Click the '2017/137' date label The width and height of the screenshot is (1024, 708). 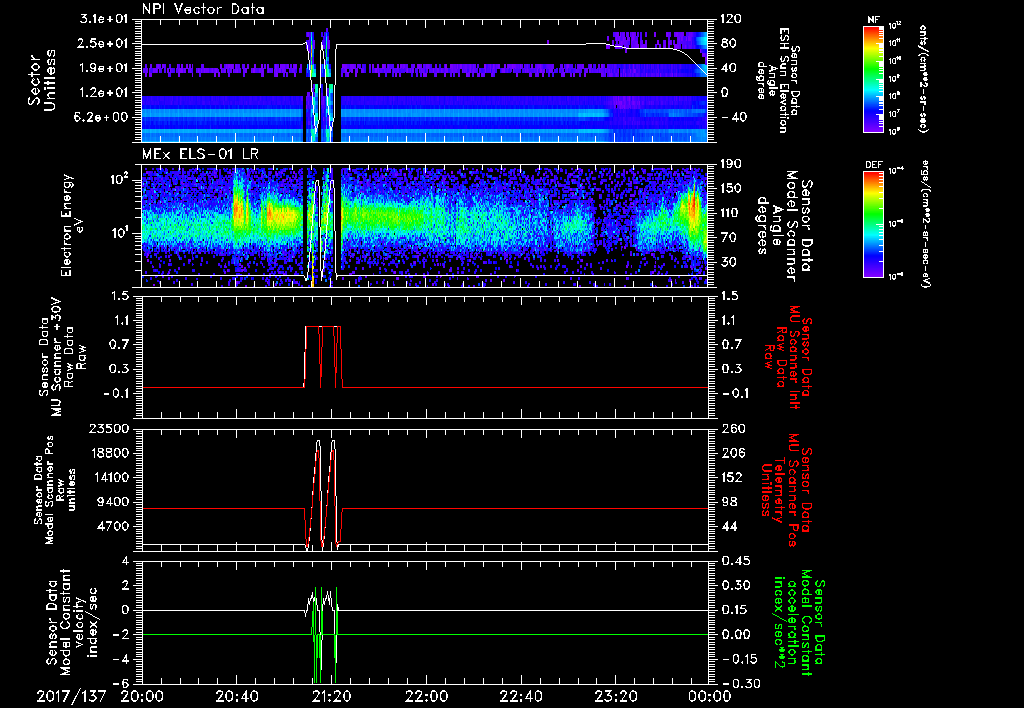71,696
